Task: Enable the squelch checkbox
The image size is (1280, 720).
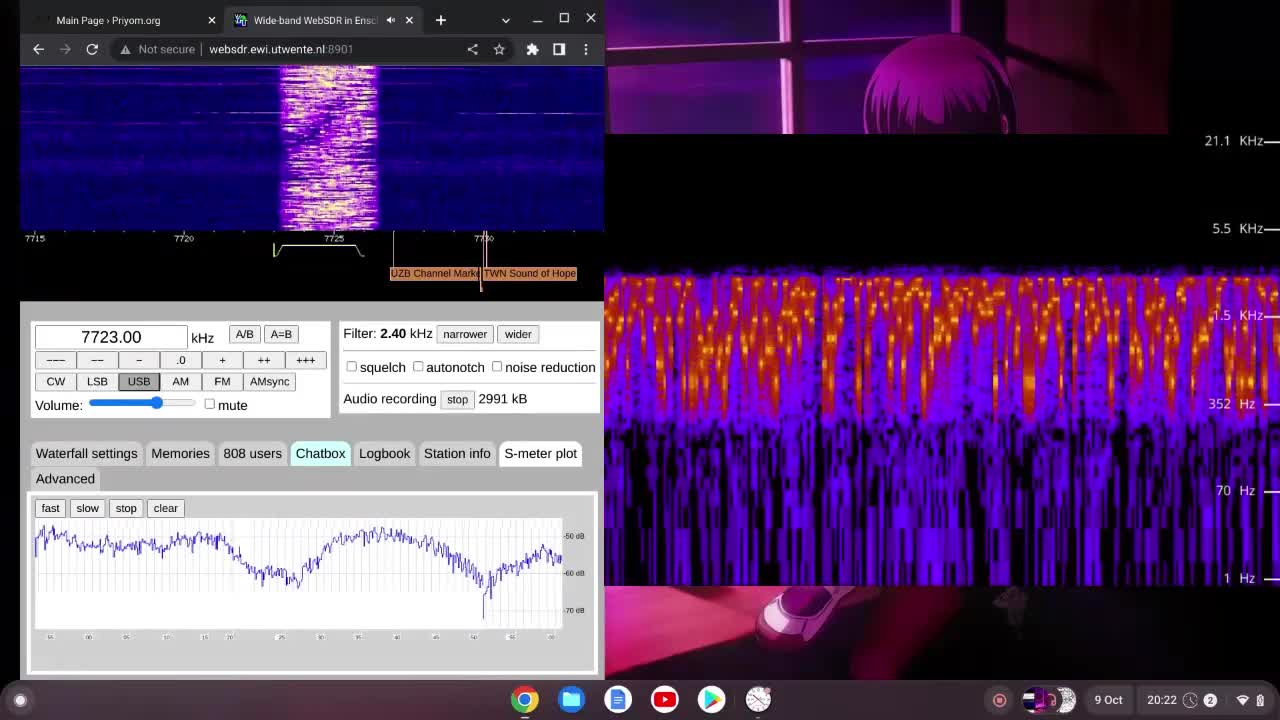Action: tap(351, 367)
